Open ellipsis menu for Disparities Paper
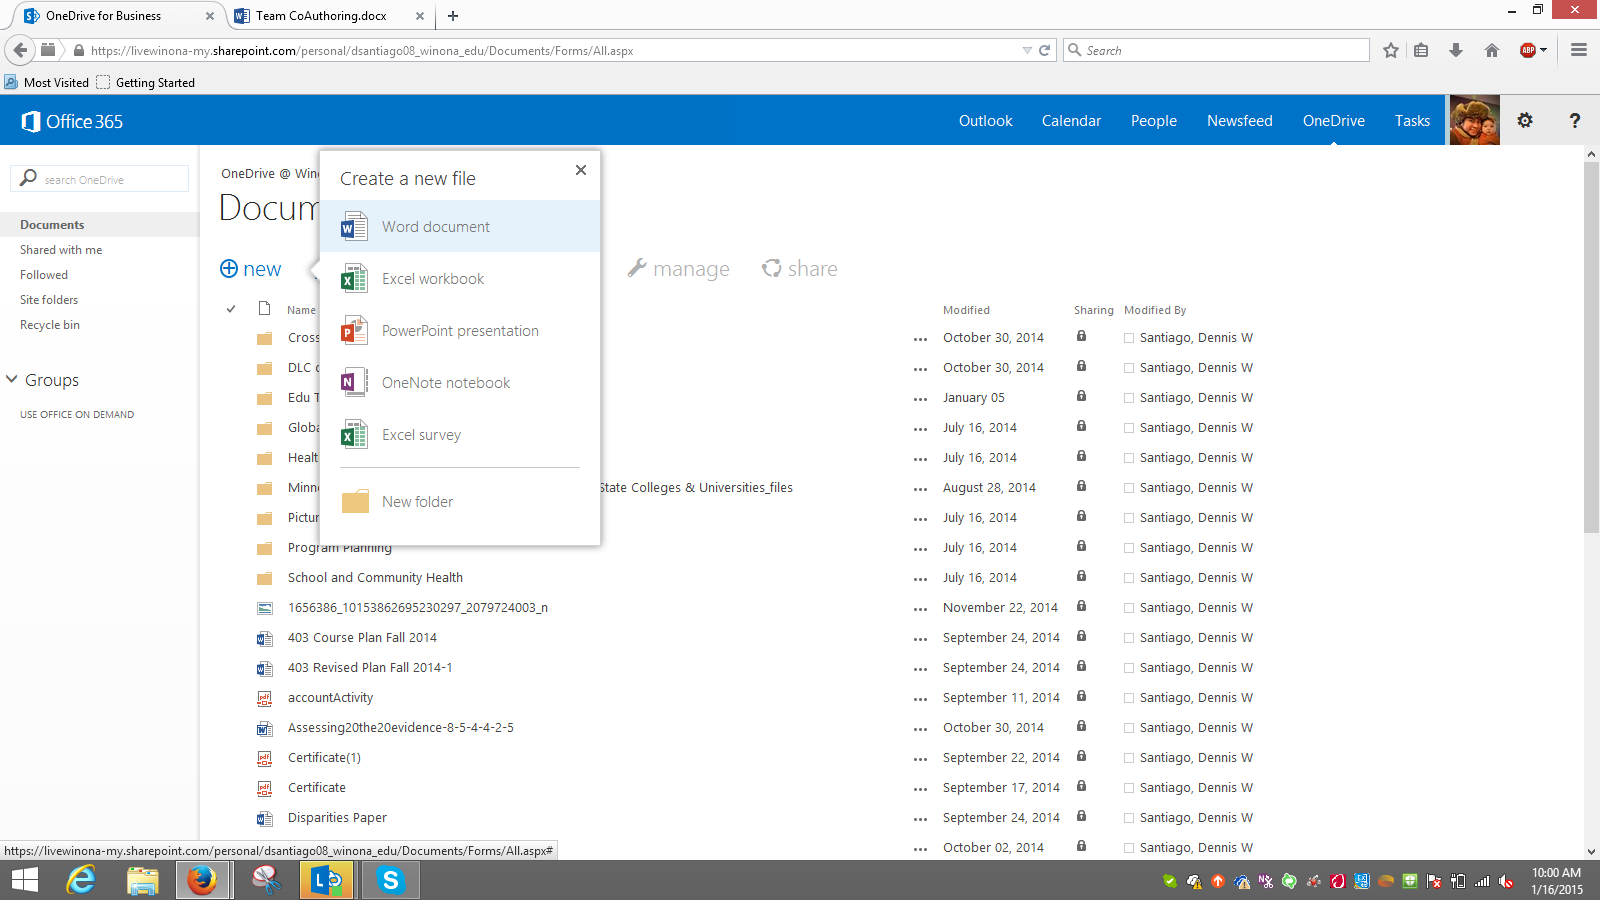Image resolution: width=1600 pixels, height=900 pixels. click(x=920, y=819)
